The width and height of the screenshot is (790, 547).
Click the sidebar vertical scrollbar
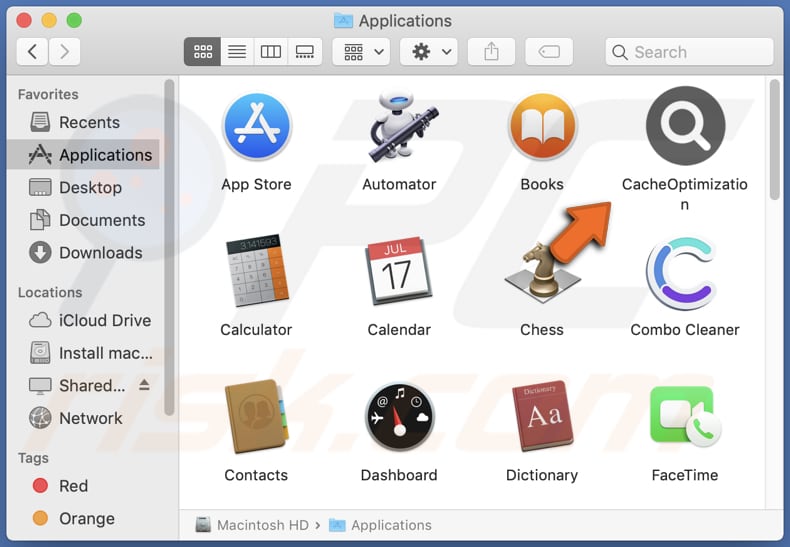[x=169, y=247]
